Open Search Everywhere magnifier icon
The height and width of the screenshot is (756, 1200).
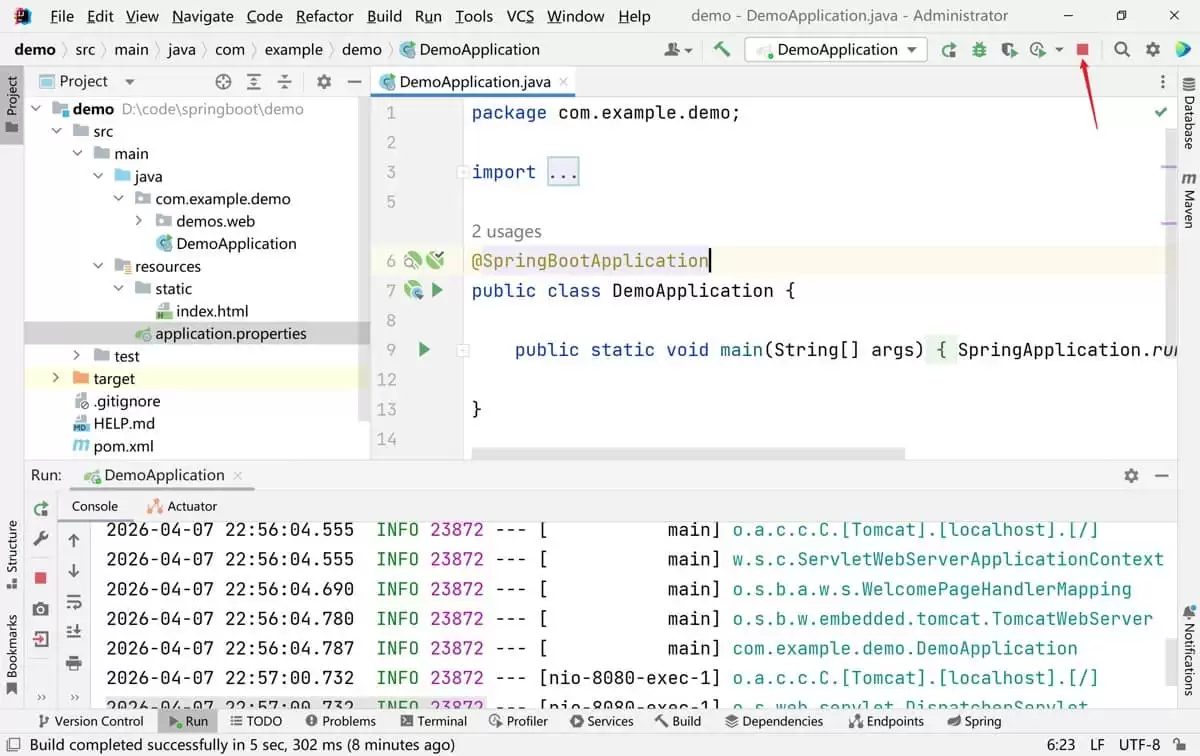[1122, 49]
